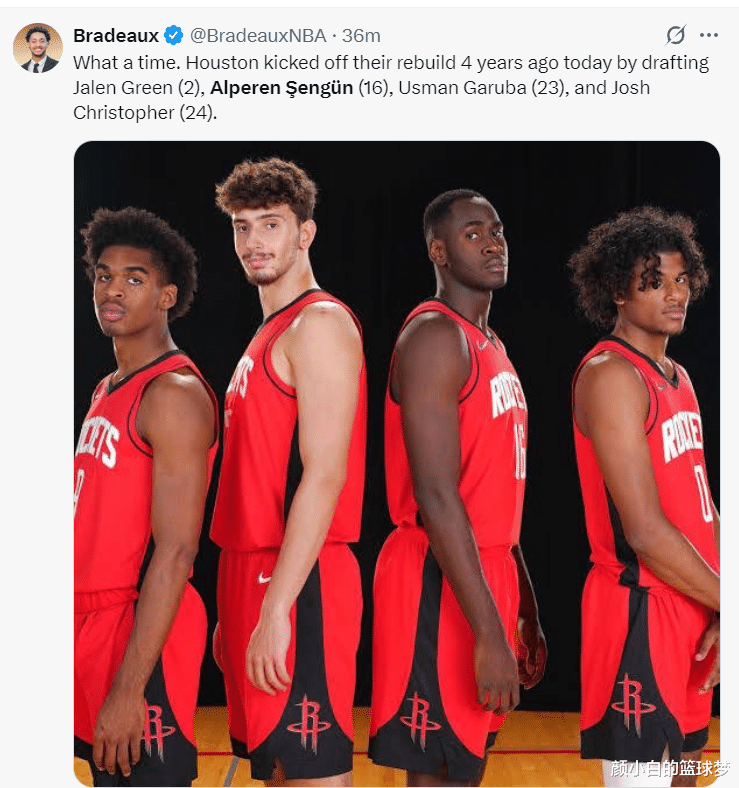Screen dimensions: 739x788
Task: Click the Bradeaux display name
Action: pyautogui.click(x=116, y=36)
